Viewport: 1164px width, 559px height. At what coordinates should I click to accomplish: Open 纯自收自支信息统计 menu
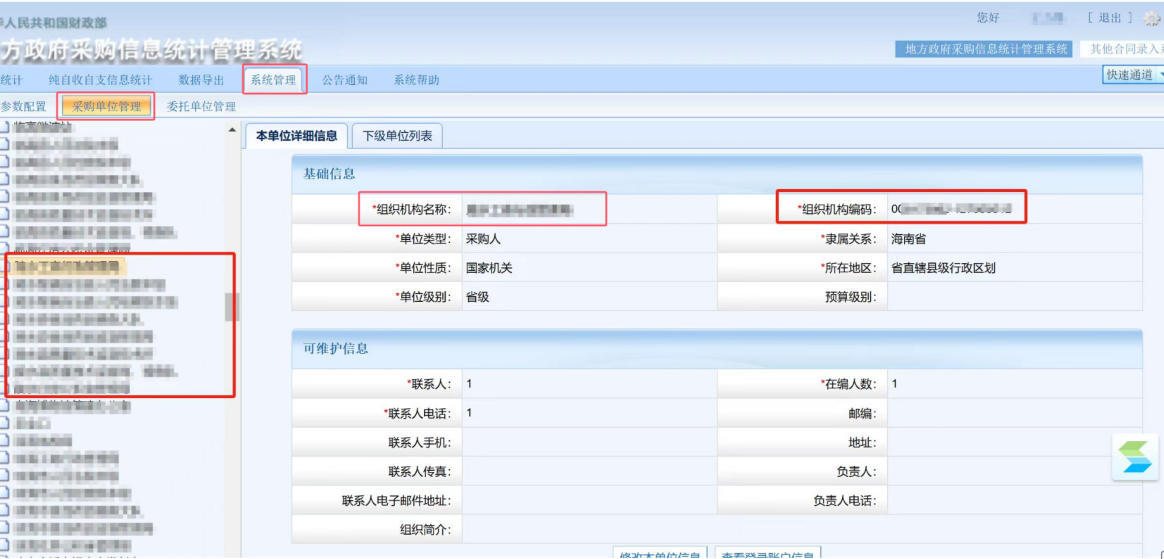100,80
